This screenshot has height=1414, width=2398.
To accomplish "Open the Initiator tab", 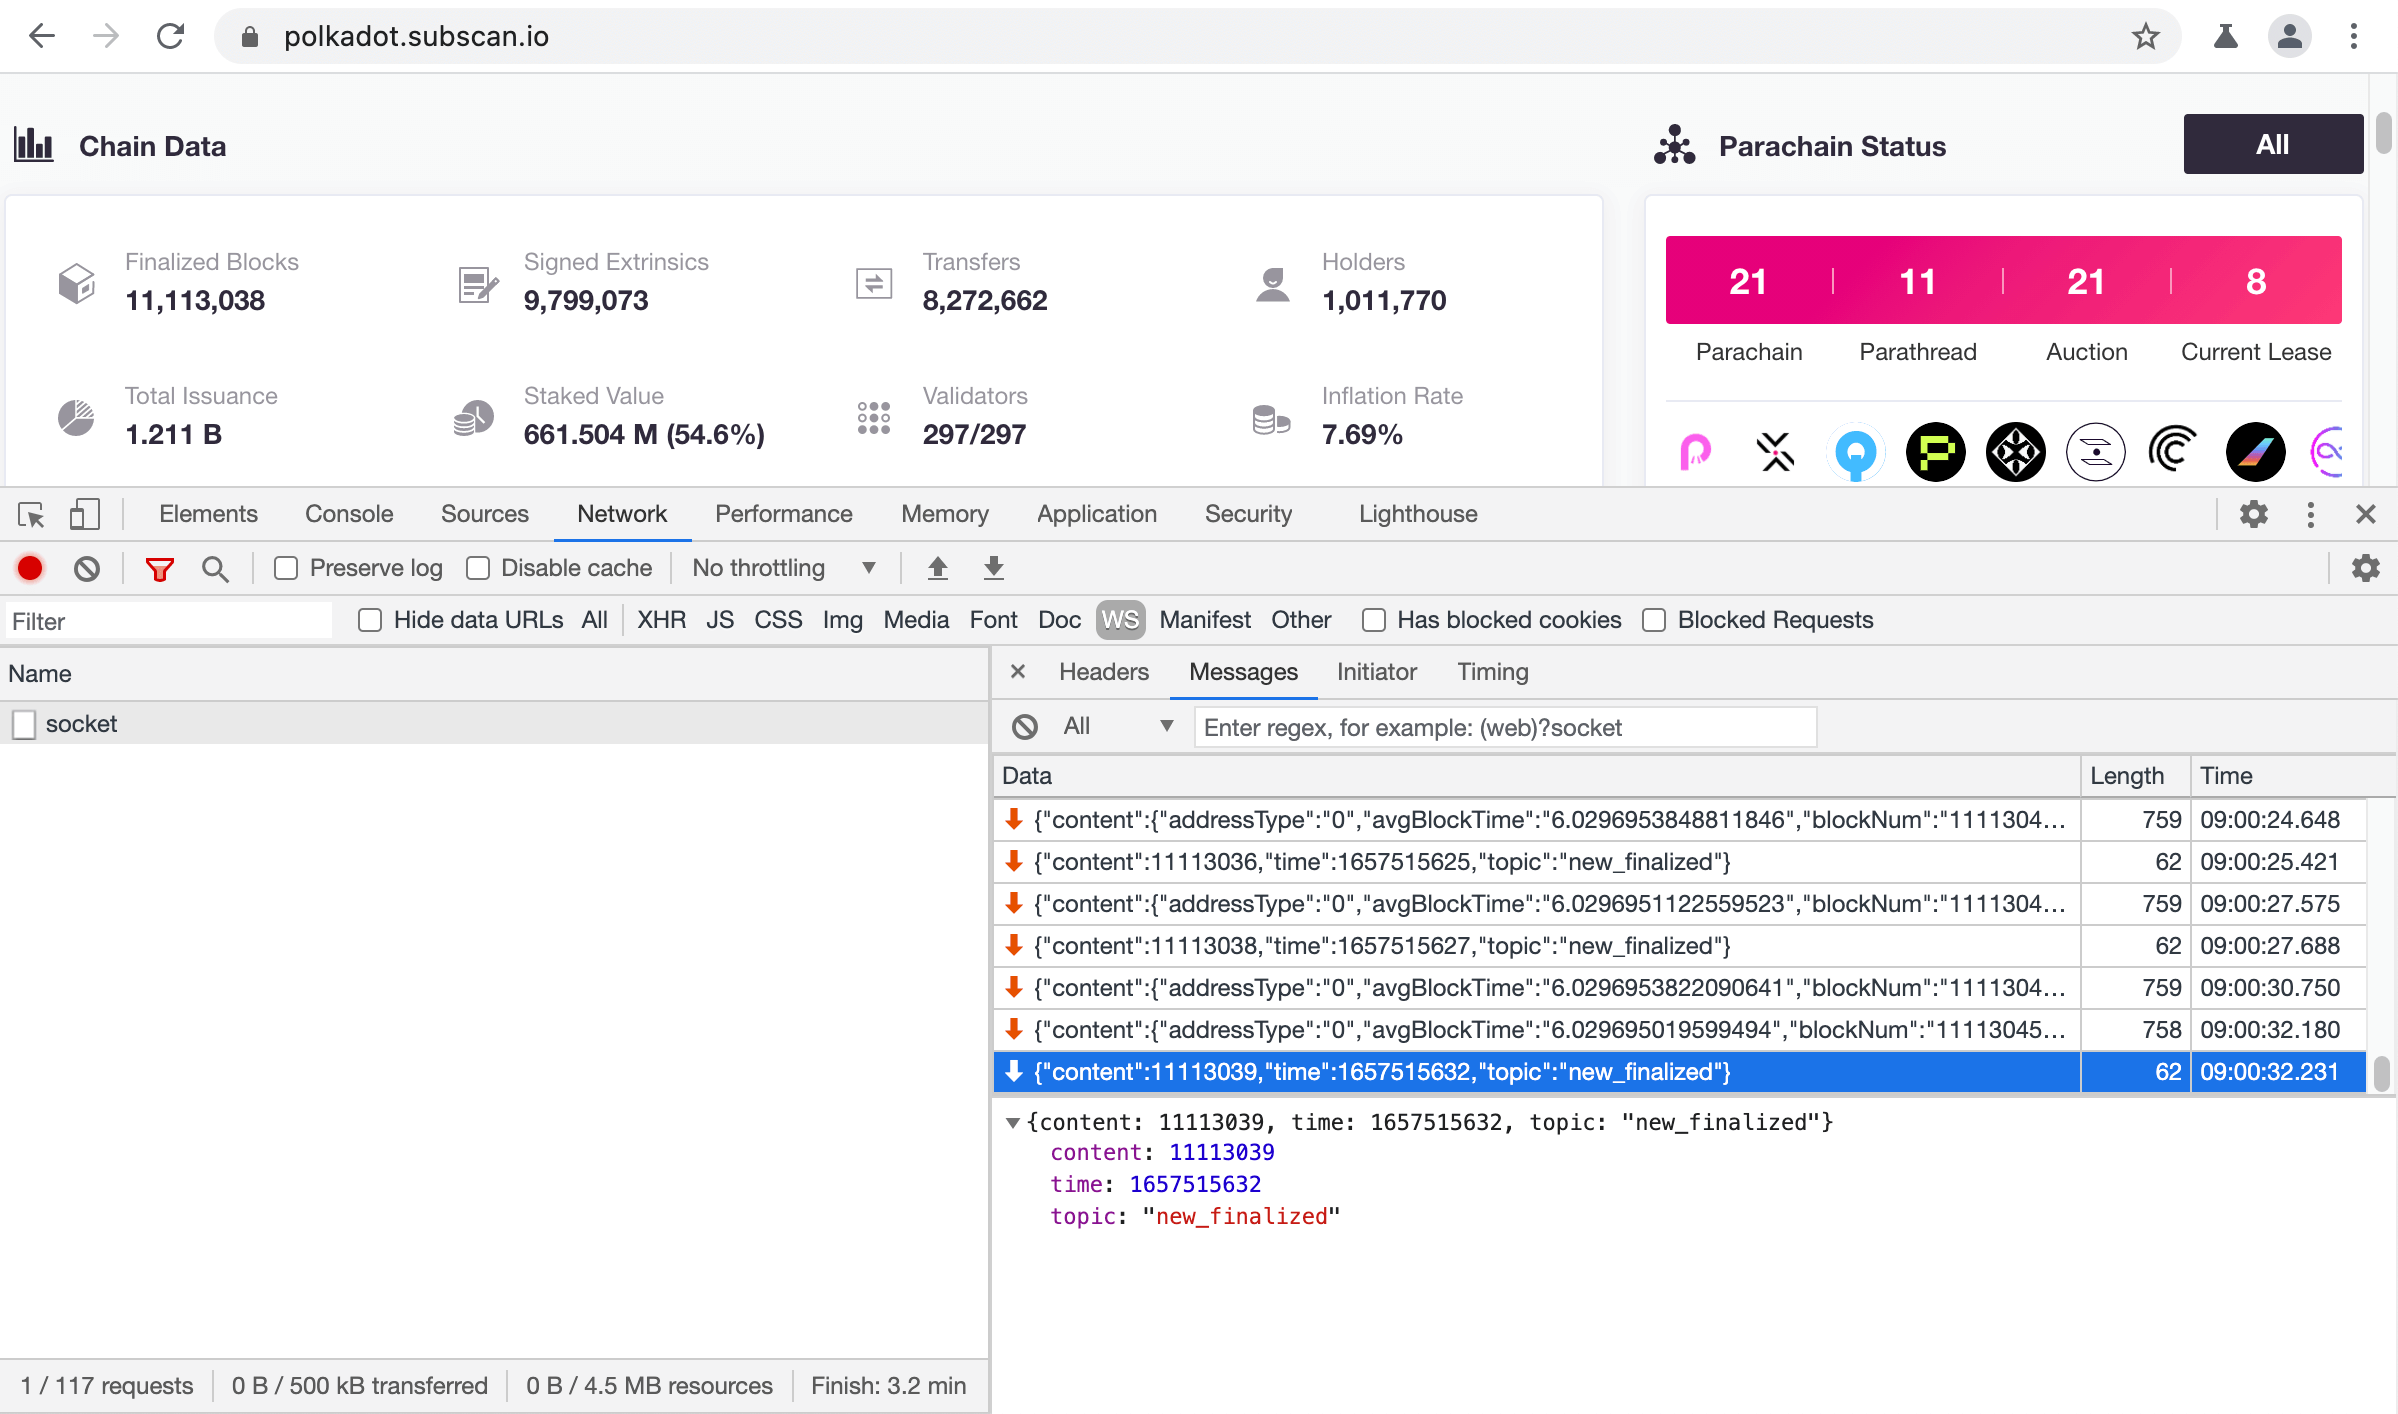I will click(1377, 672).
